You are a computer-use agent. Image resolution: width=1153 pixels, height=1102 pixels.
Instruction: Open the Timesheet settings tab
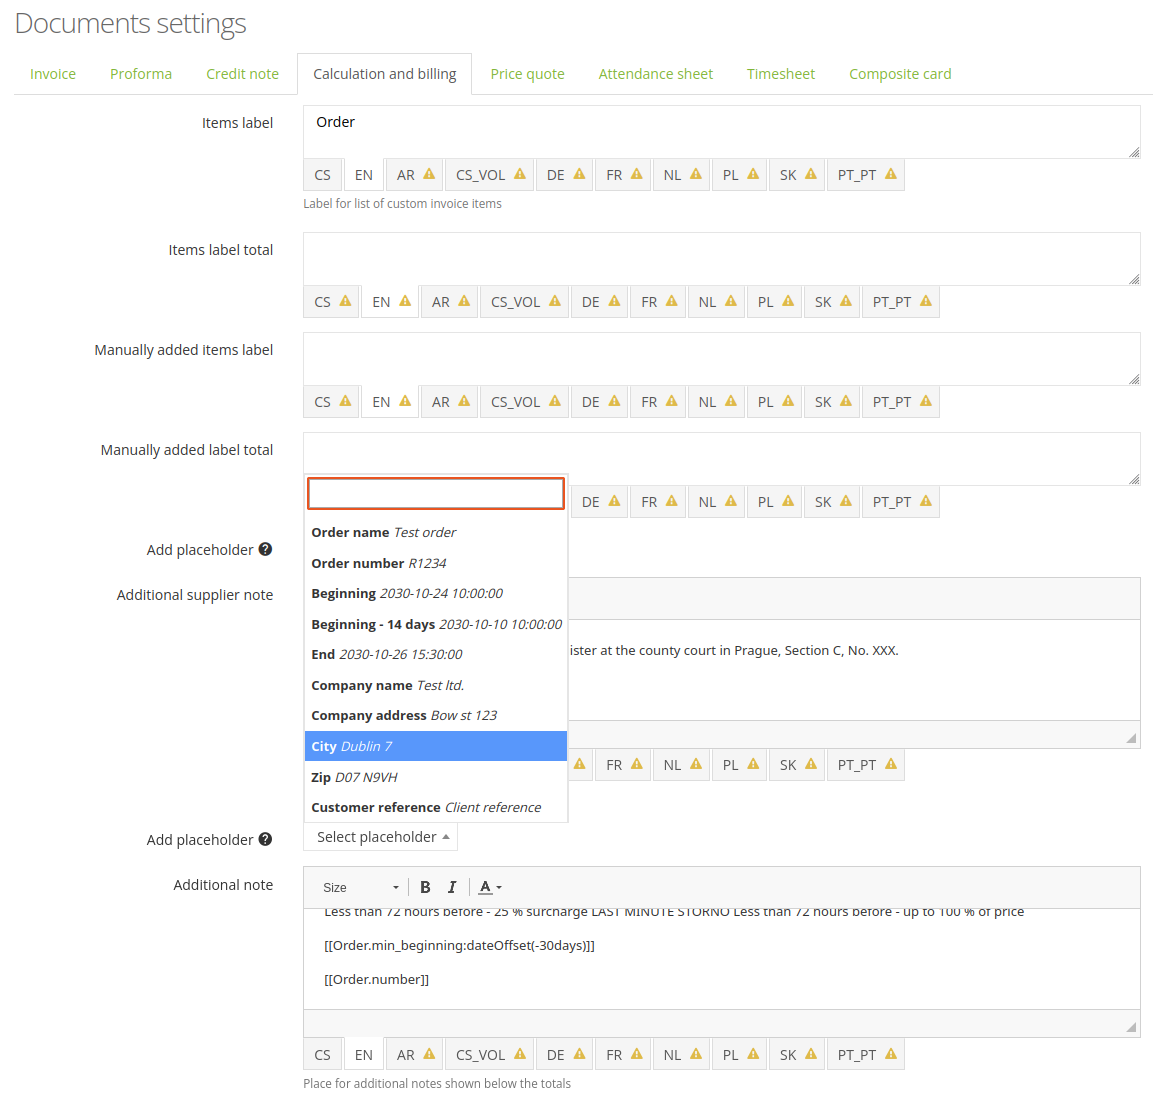click(x=780, y=73)
